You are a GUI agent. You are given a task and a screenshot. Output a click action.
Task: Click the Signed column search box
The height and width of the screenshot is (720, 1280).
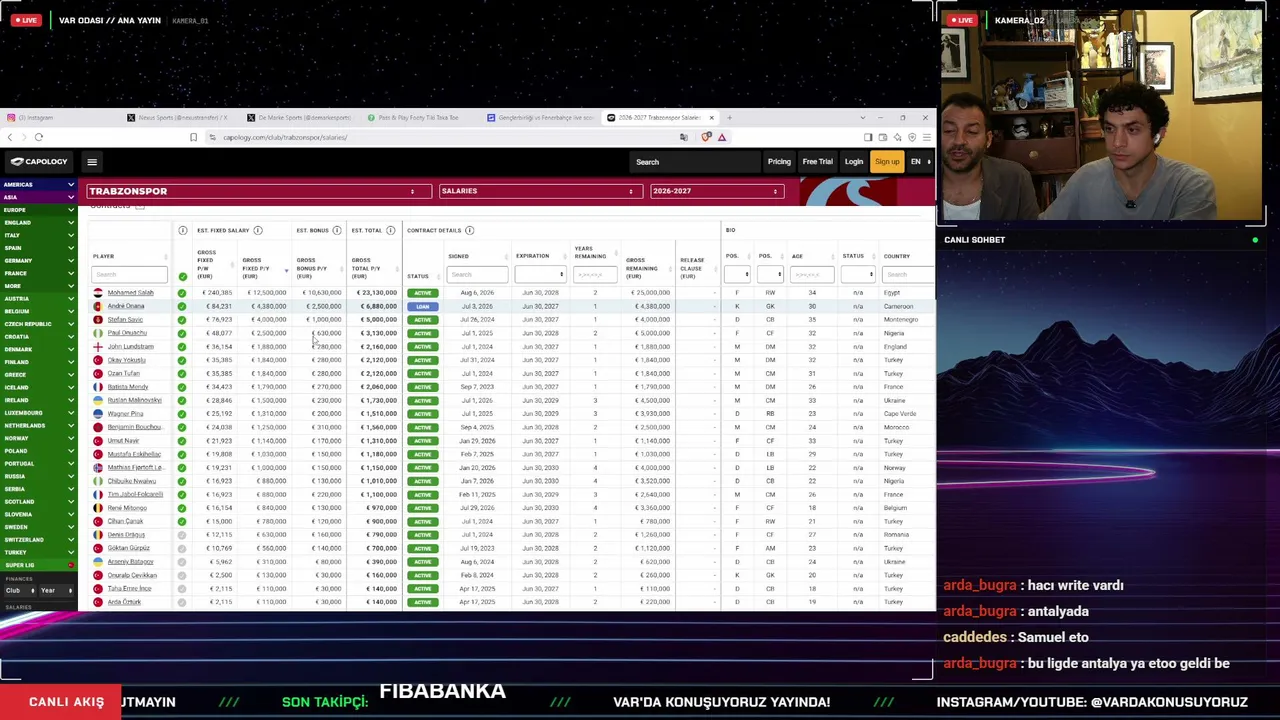coord(476,275)
